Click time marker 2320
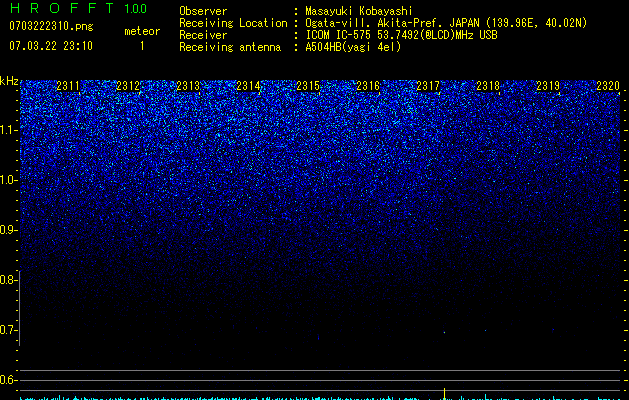The height and width of the screenshot is (400, 629). pyautogui.click(x=608, y=86)
